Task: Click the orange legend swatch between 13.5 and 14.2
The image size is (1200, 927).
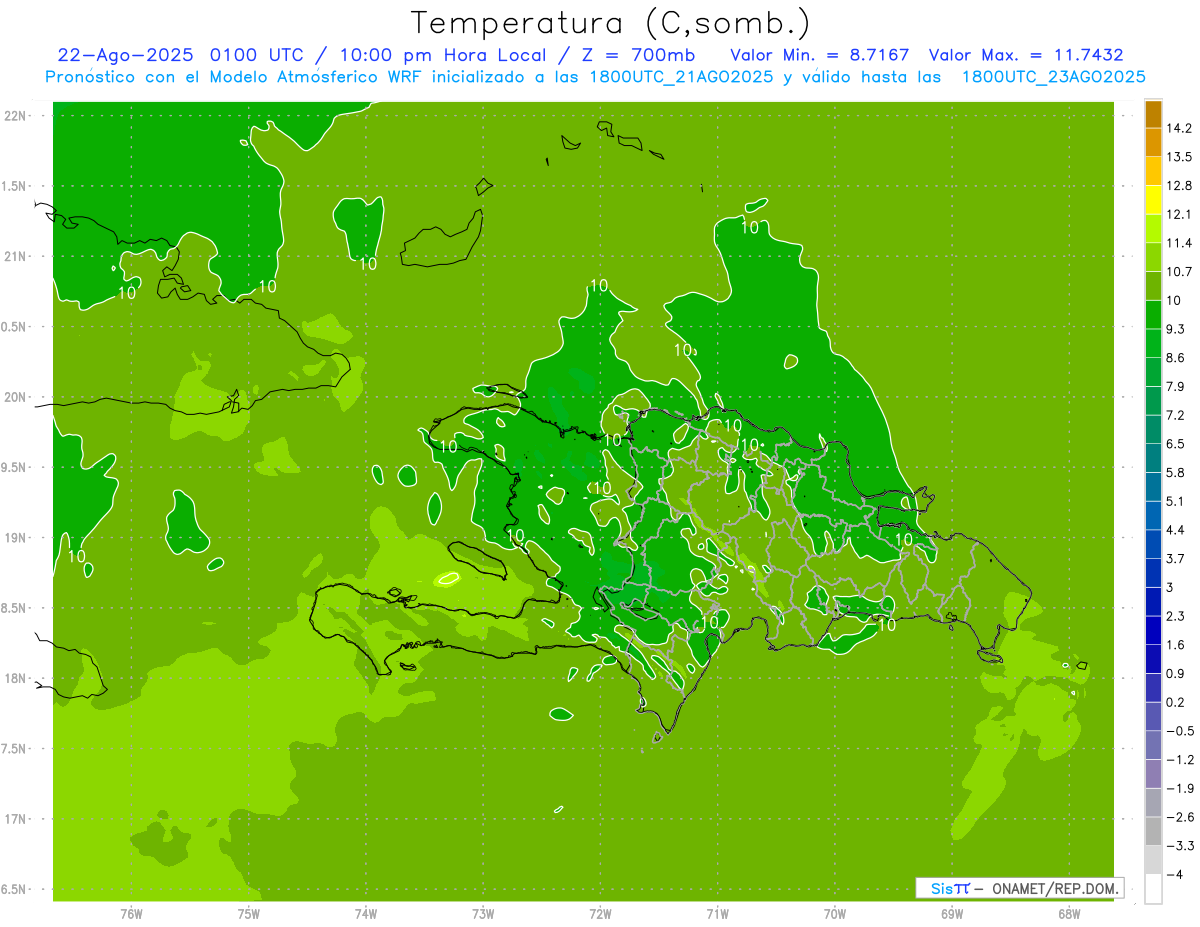Action: [x=1153, y=143]
